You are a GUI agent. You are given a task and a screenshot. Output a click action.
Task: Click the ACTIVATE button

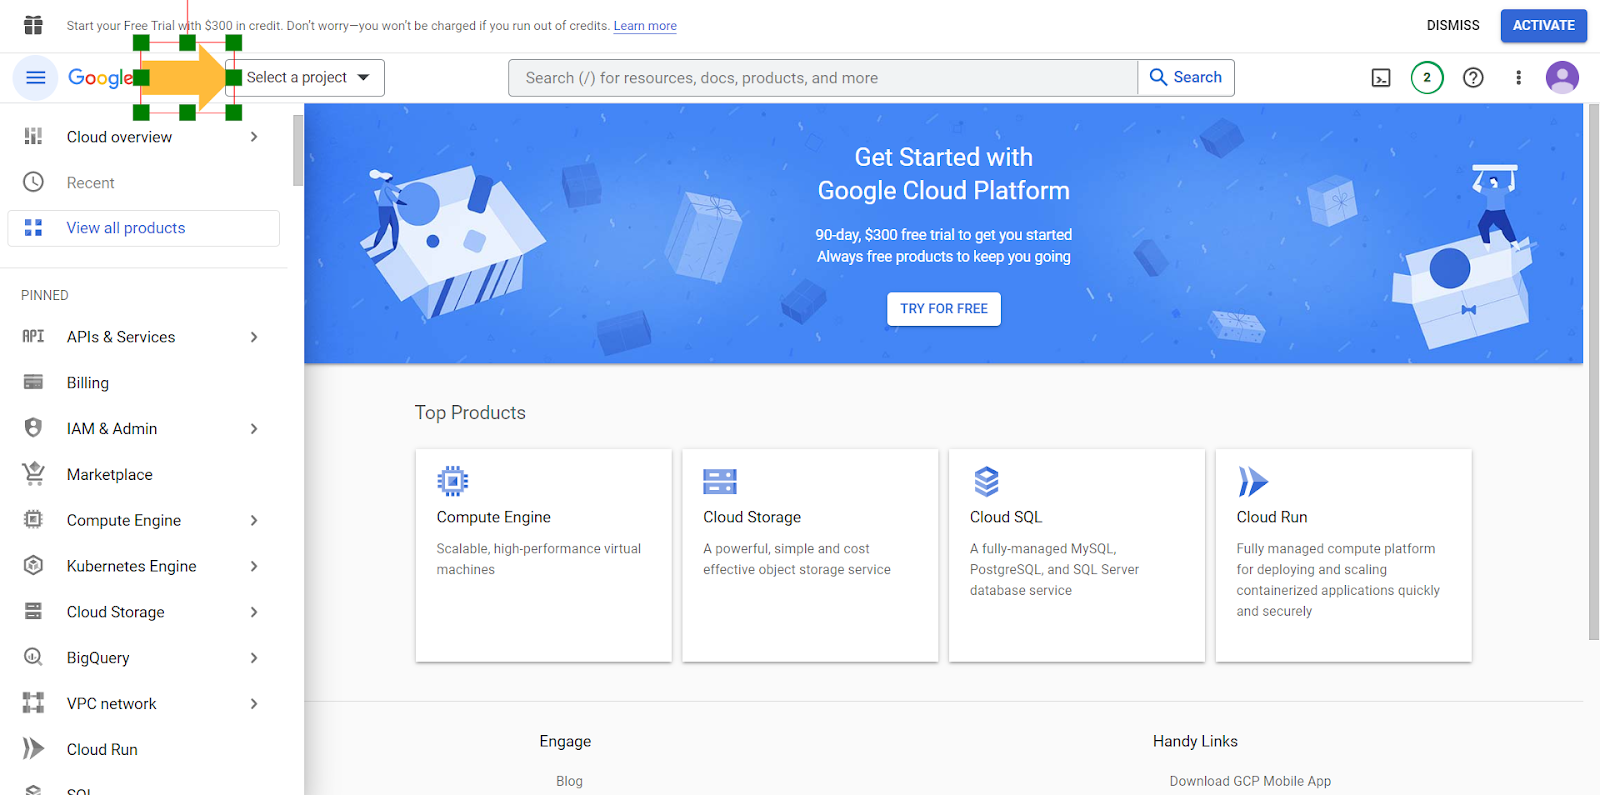coord(1543,26)
